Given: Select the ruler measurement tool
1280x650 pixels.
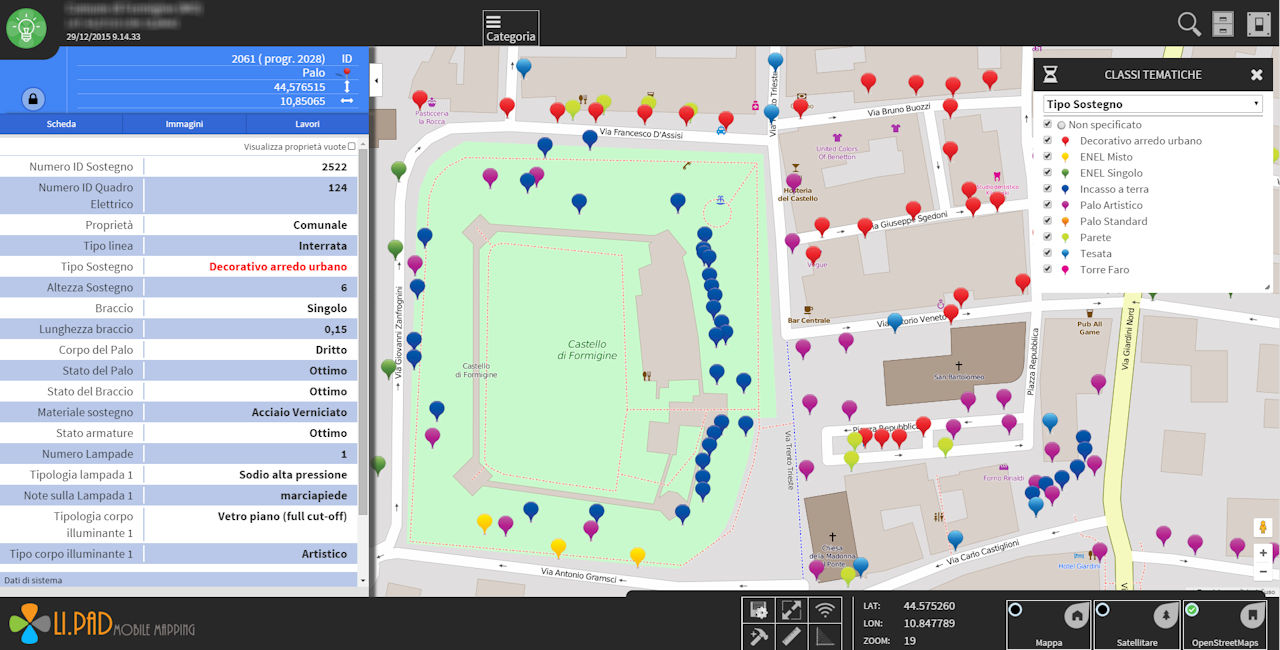Looking at the screenshot, I should (x=791, y=635).
